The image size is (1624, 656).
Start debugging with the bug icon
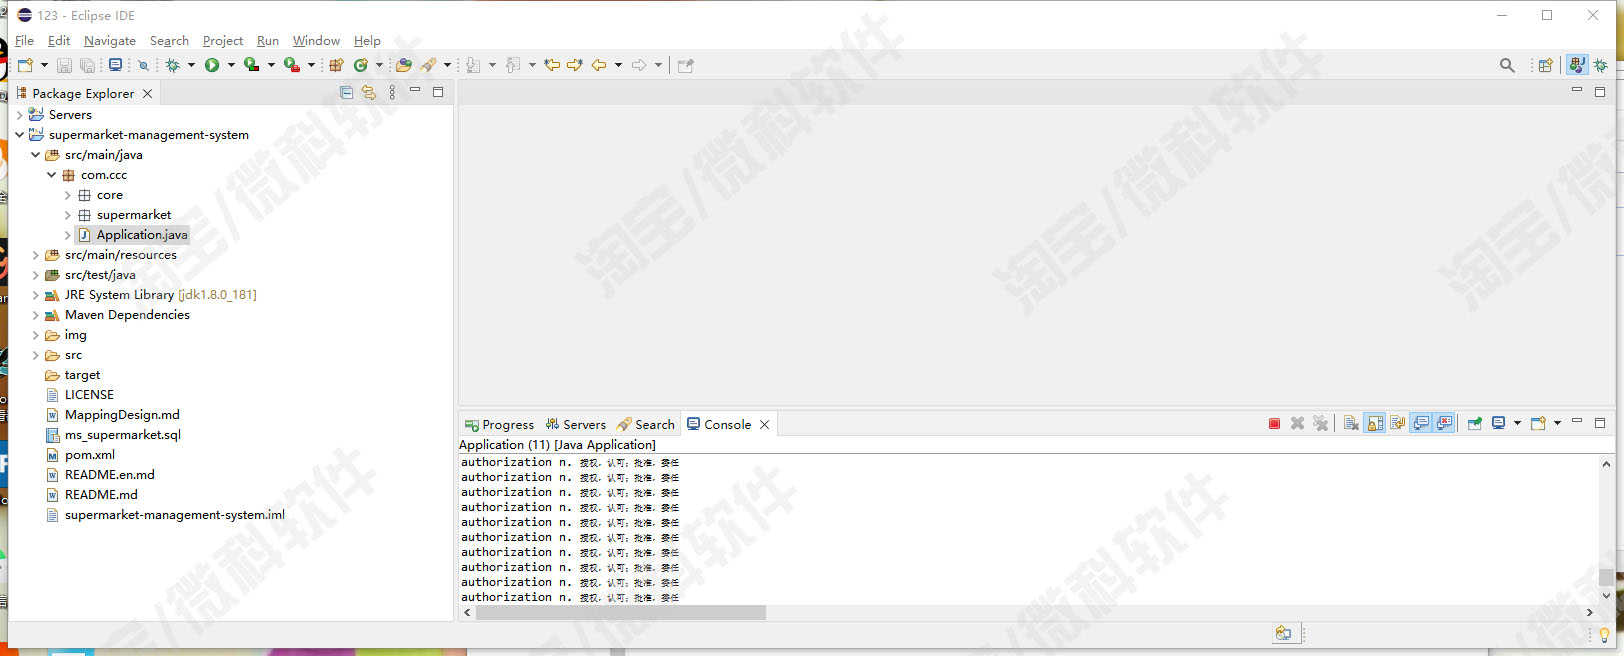(172, 65)
